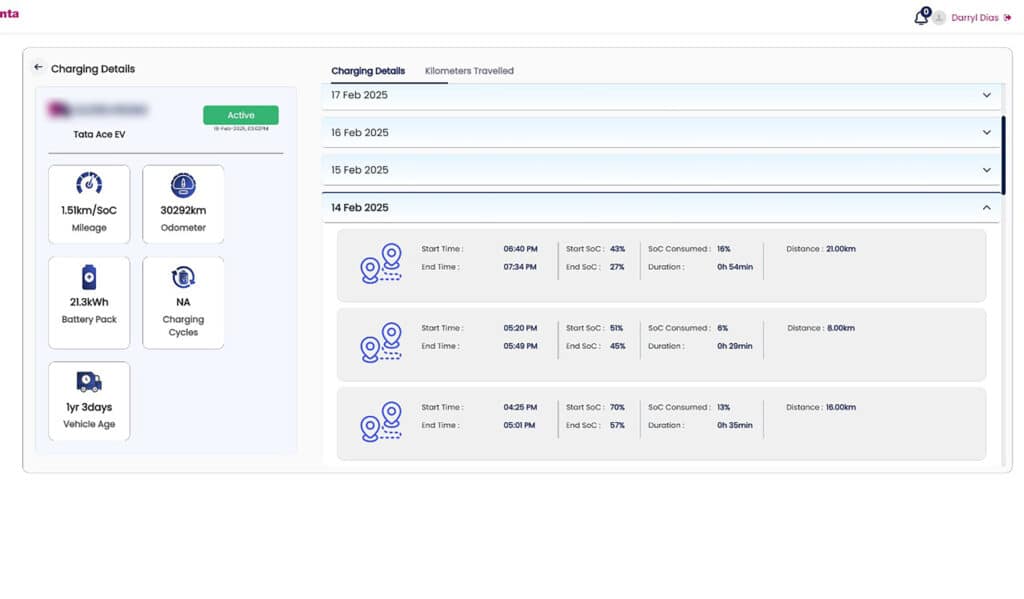Click the vertical scrollbar in the details list
The width and height of the screenshot is (1024, 599).
[1003, 155]
